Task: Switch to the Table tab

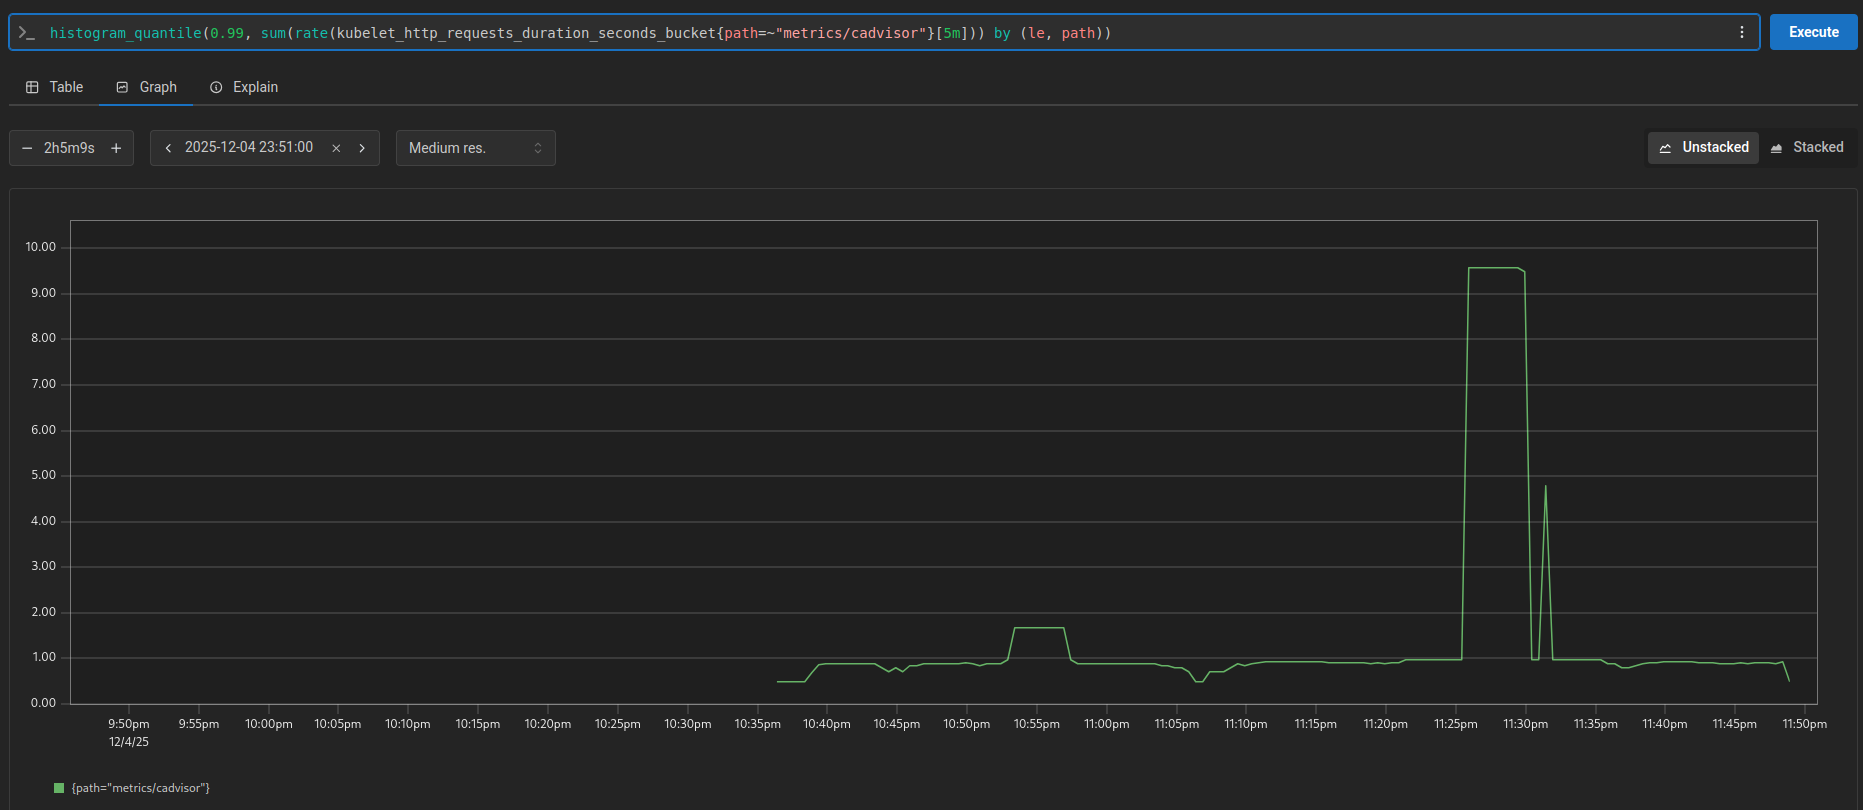Action: pos(54,87)
